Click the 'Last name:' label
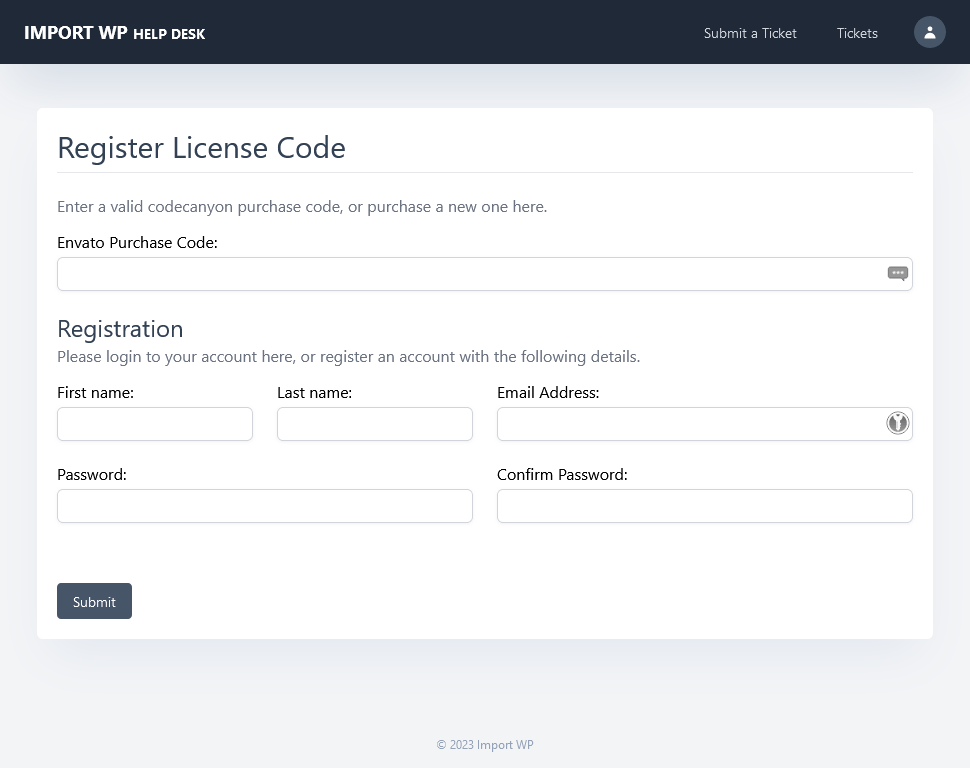The image size is (970, 768). 314,393
